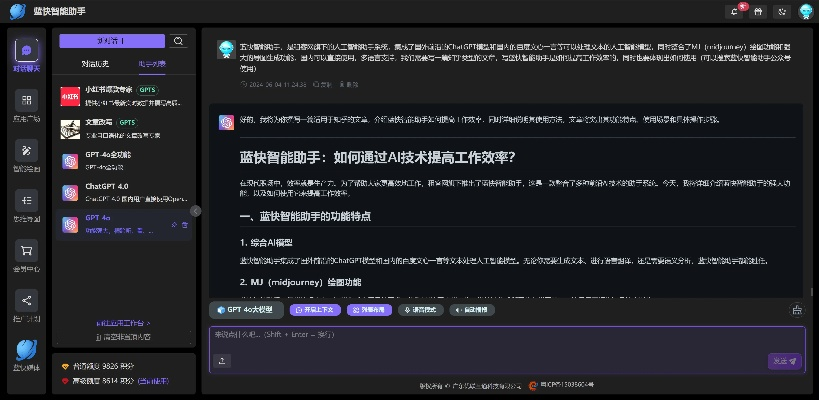Open the gift icon in header

click(759, 11)
